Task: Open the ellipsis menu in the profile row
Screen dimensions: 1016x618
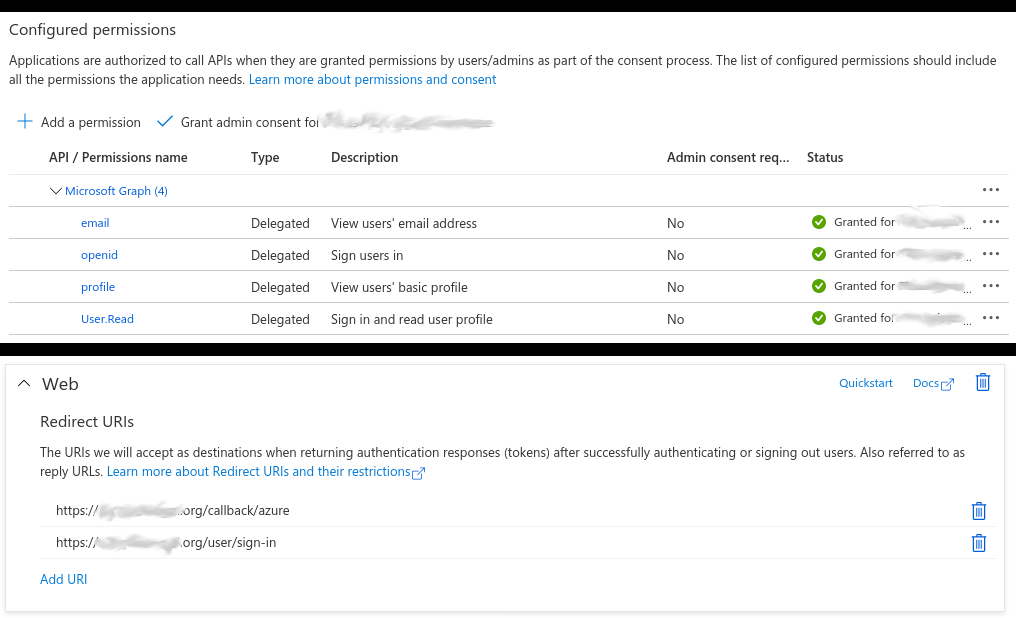Action: pos(990,286)
